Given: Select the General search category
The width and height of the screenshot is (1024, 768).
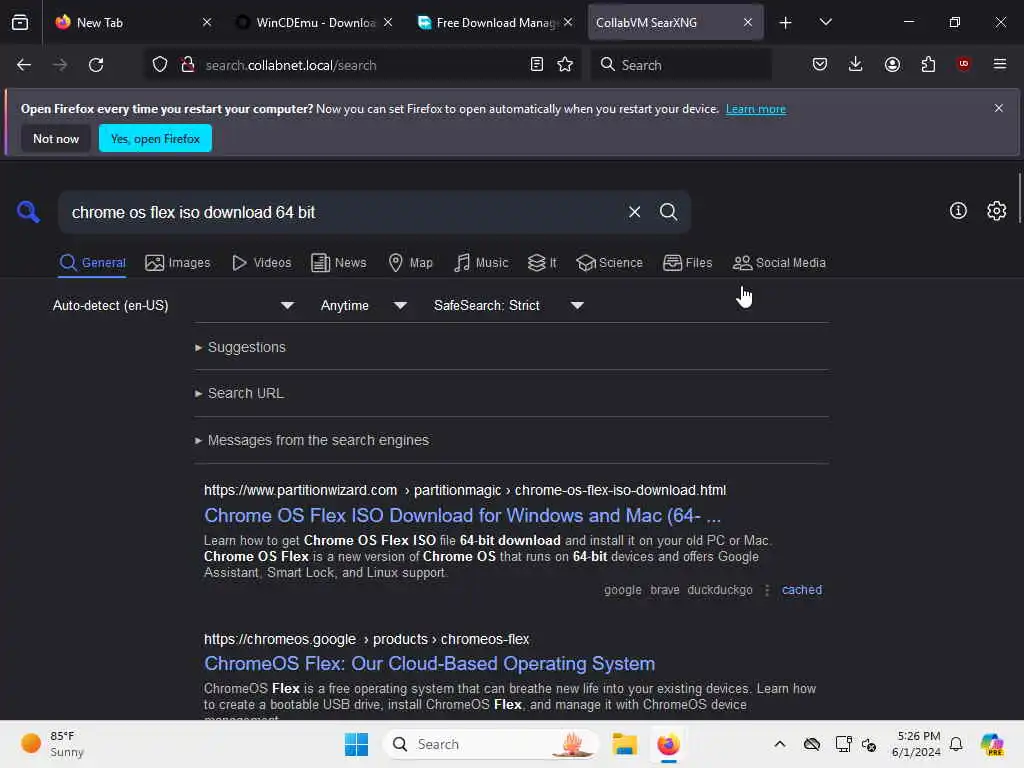Looking at the screenshot, I should (x=92, y=263).
